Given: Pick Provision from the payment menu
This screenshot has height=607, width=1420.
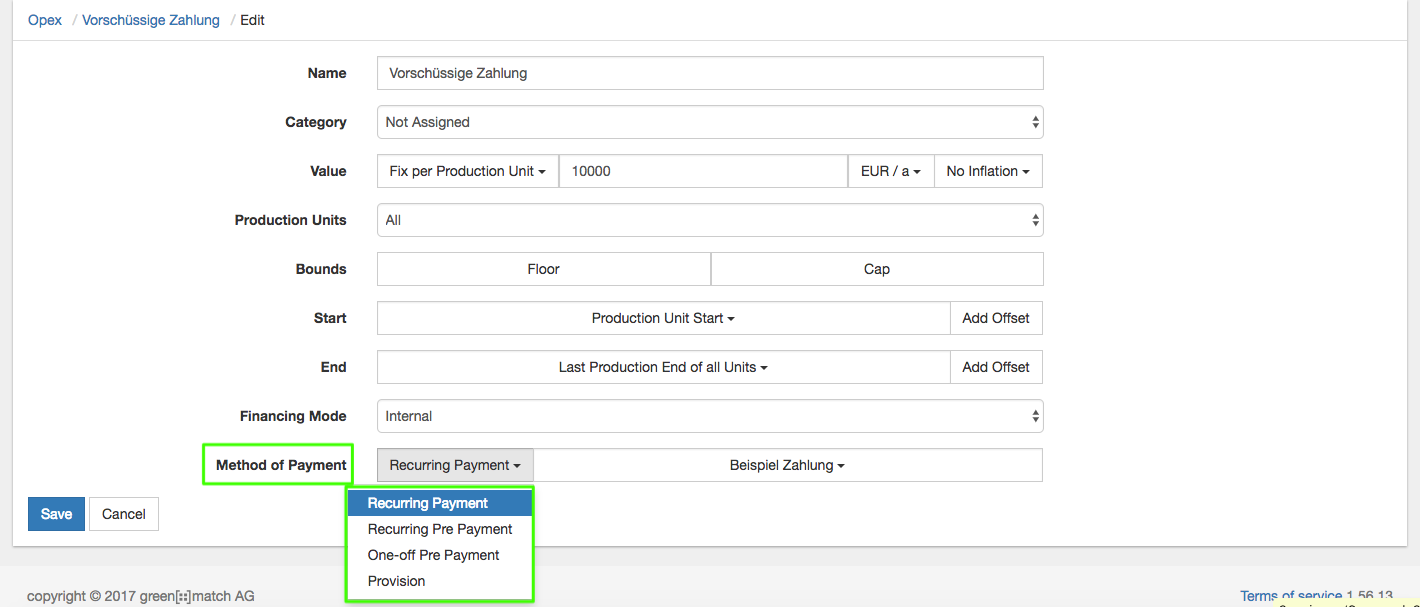Looking at the screenshot, I should (397, 581).
